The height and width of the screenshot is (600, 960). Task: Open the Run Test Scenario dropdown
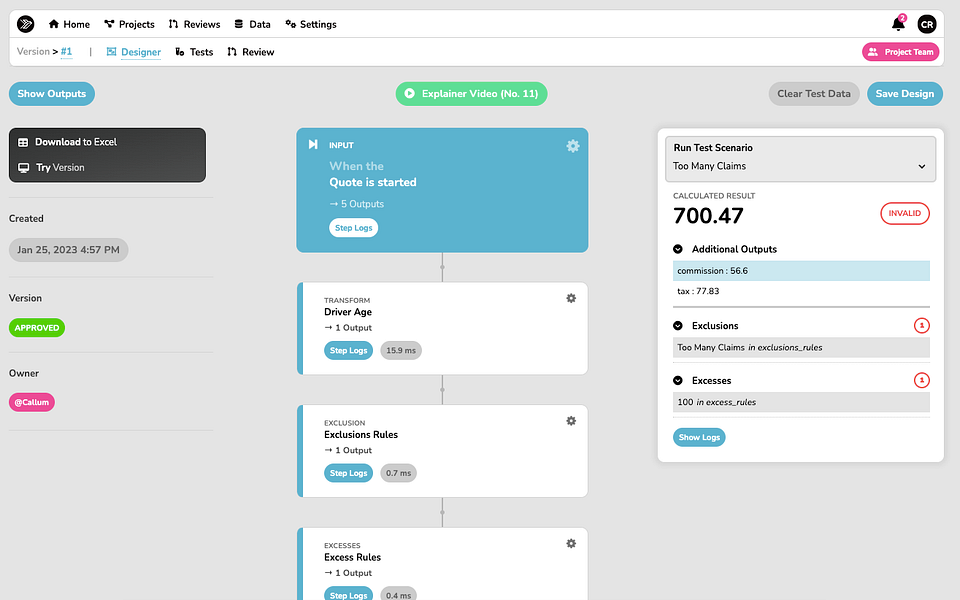(x=800, y=159)
